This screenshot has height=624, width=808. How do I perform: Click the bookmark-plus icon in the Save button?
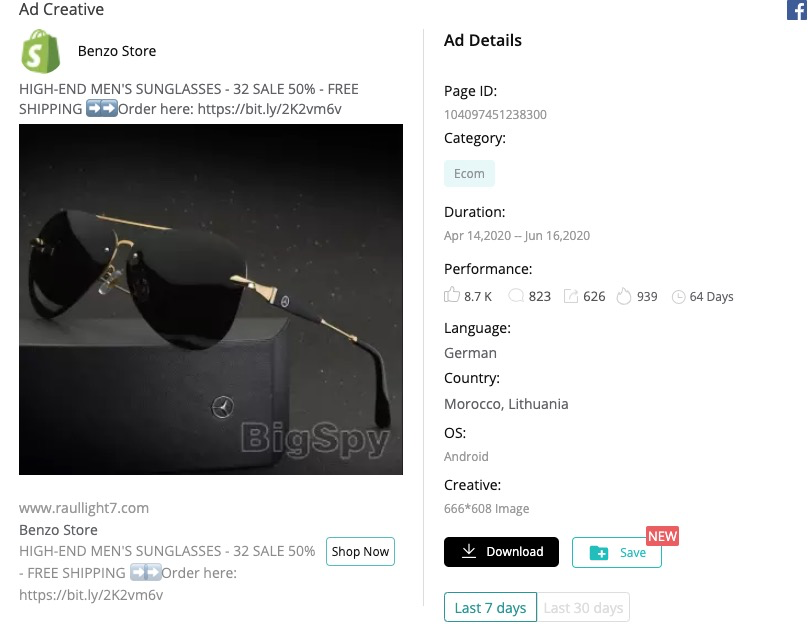click(x=600, y=551)
